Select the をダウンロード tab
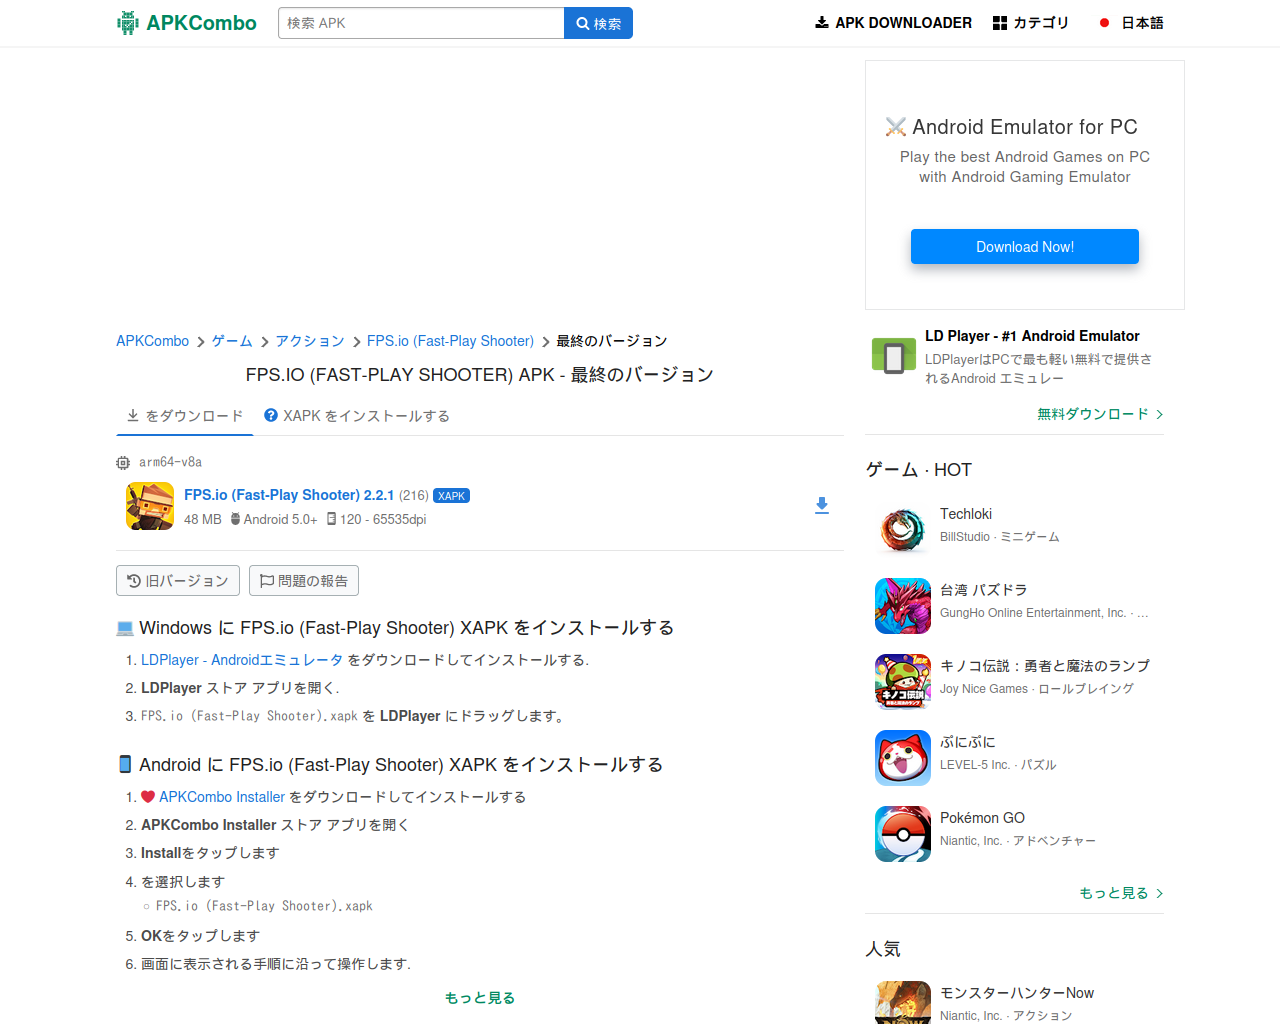 click(185, 416)
